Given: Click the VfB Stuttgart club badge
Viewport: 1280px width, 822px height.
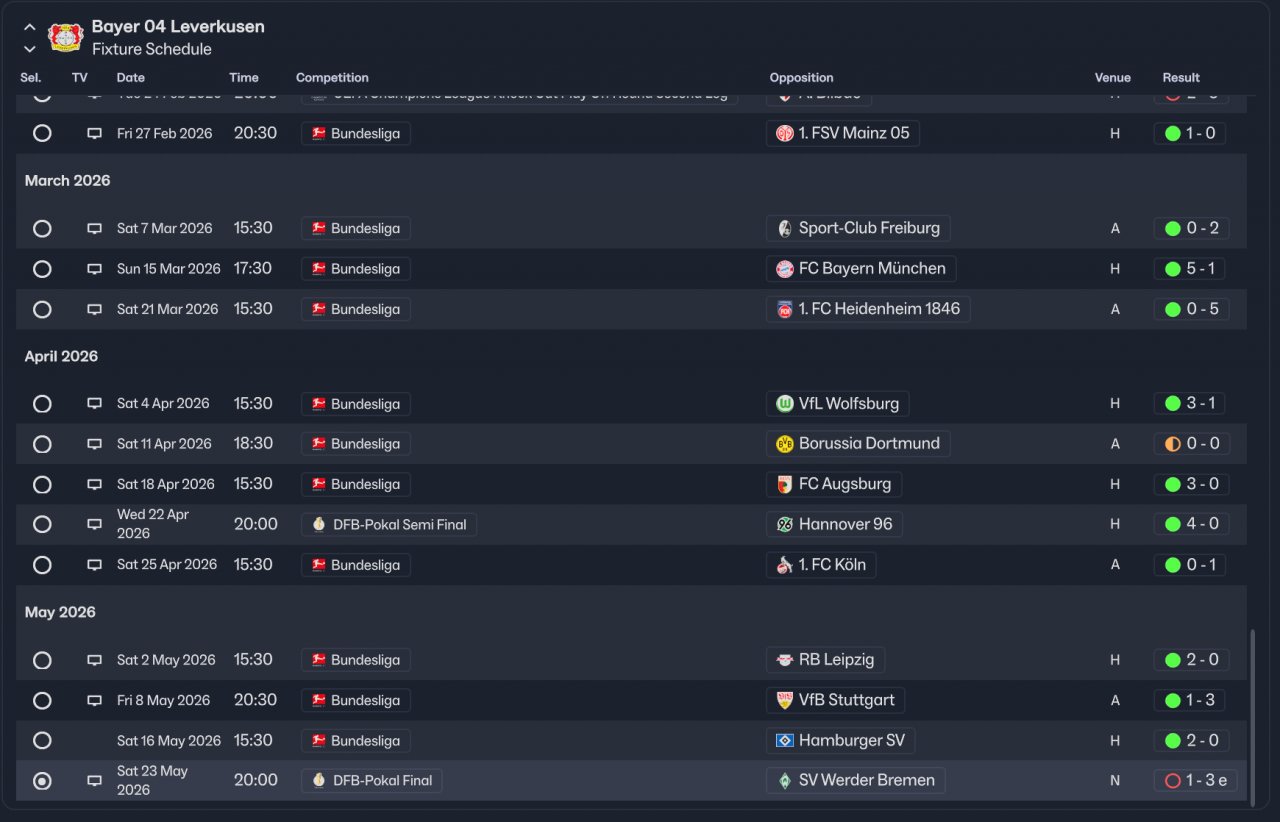Looking at the screenshot, I should 785,700.
